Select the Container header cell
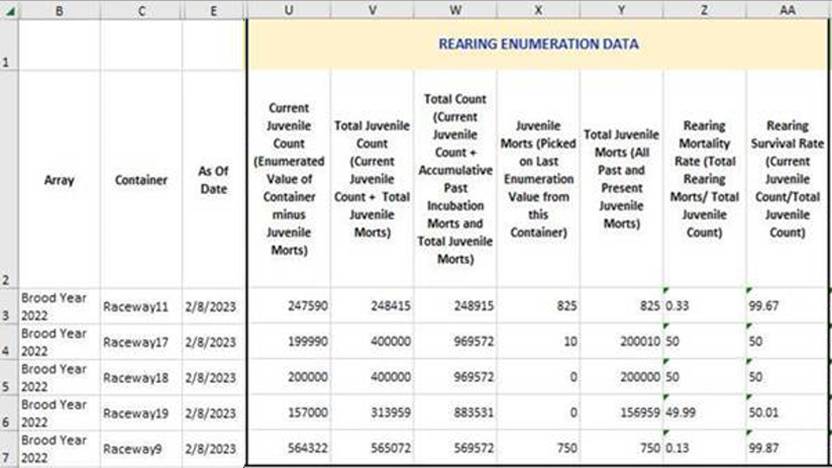This screenshot has height=468, width=832. tap(140, 180)
